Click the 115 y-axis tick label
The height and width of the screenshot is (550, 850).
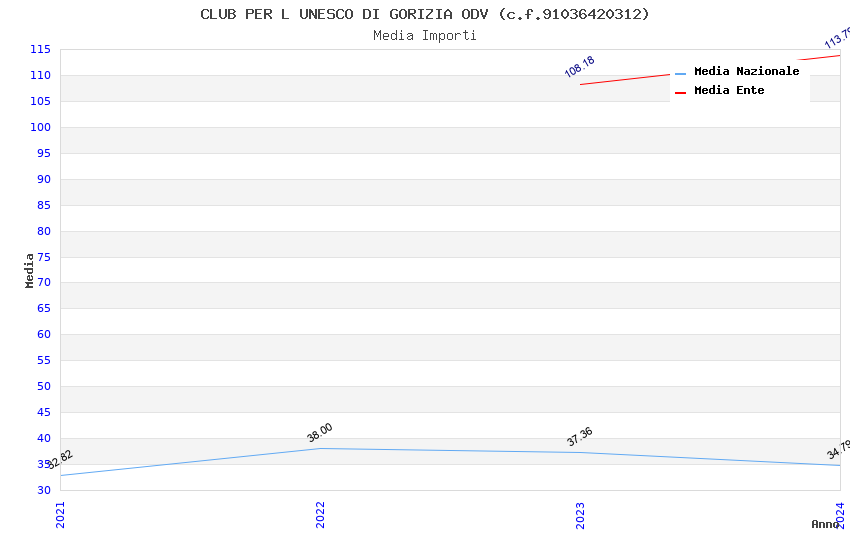click(x=40, y=49)
